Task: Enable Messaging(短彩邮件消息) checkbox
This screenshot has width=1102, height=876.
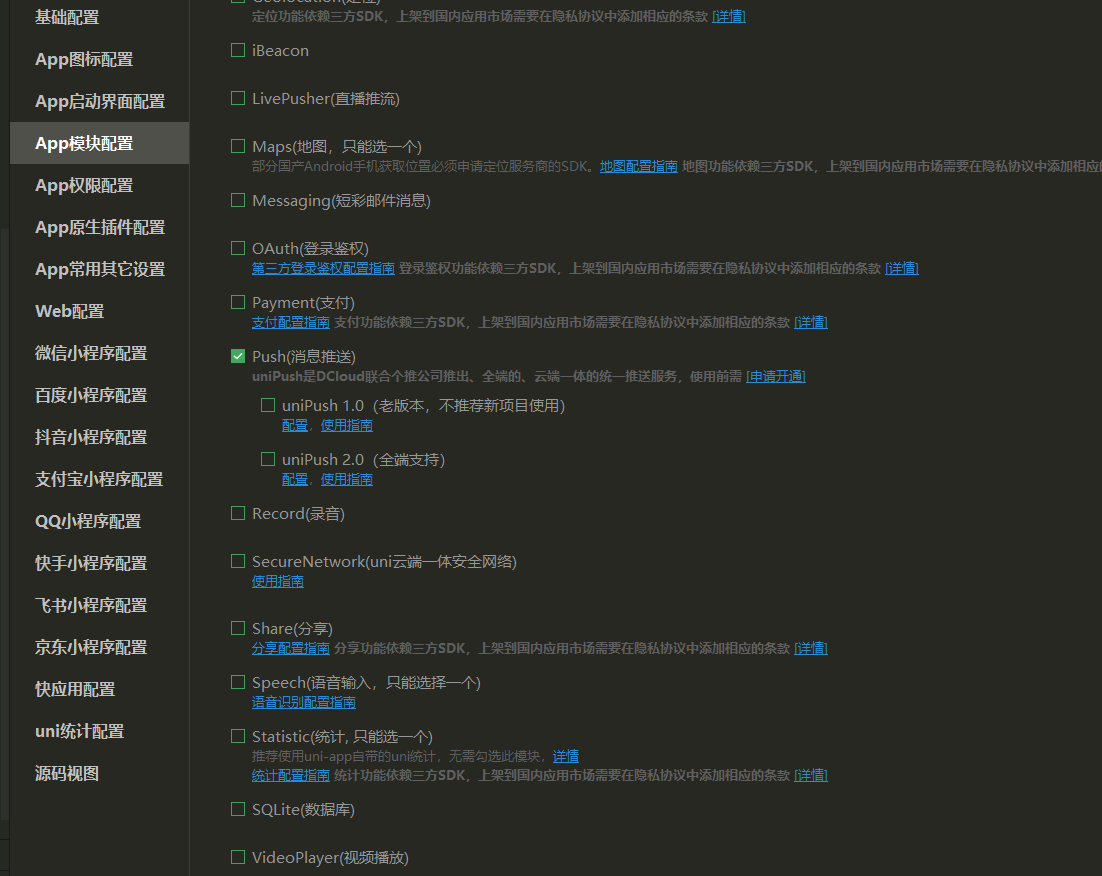Action: click(238, 200)
